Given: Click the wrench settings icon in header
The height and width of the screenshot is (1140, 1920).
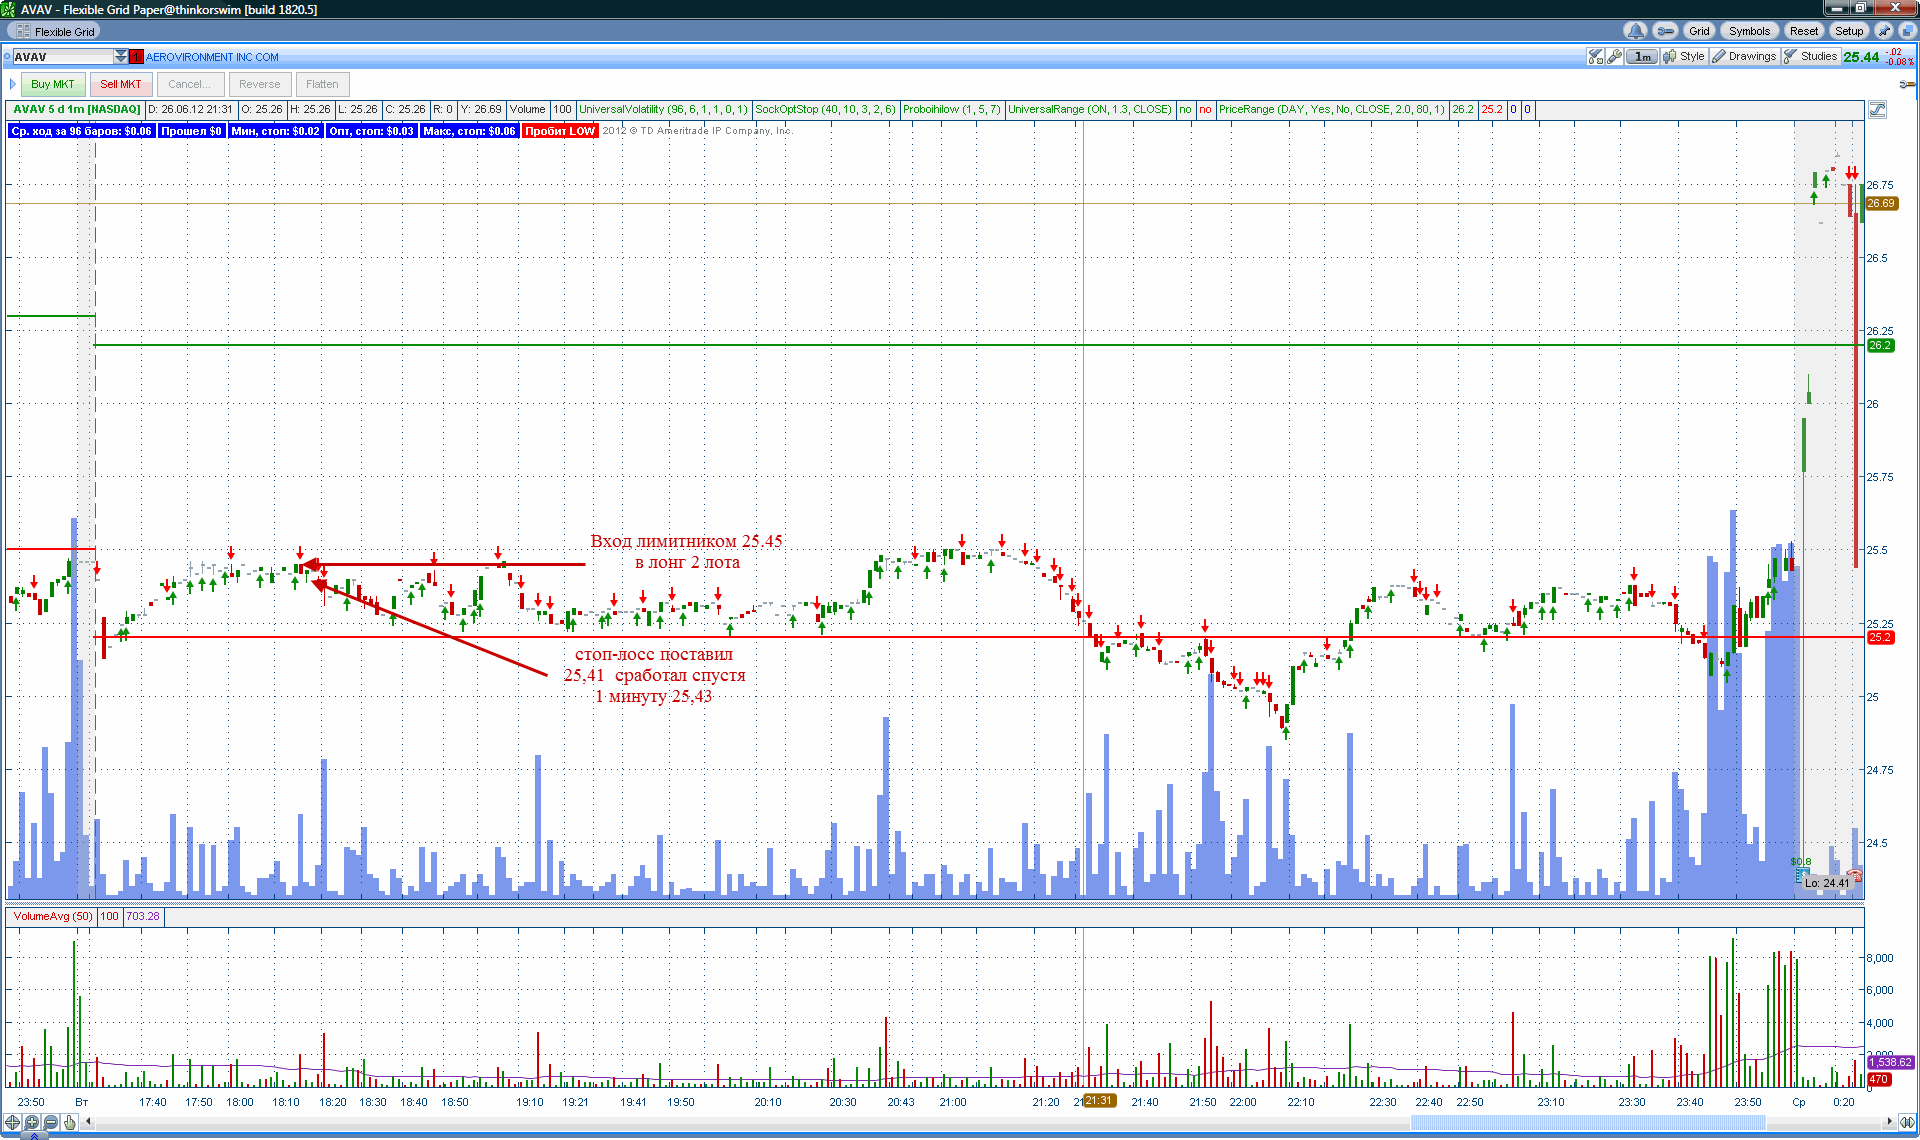Looking at the screenshot, I should tap(1665, 31).
